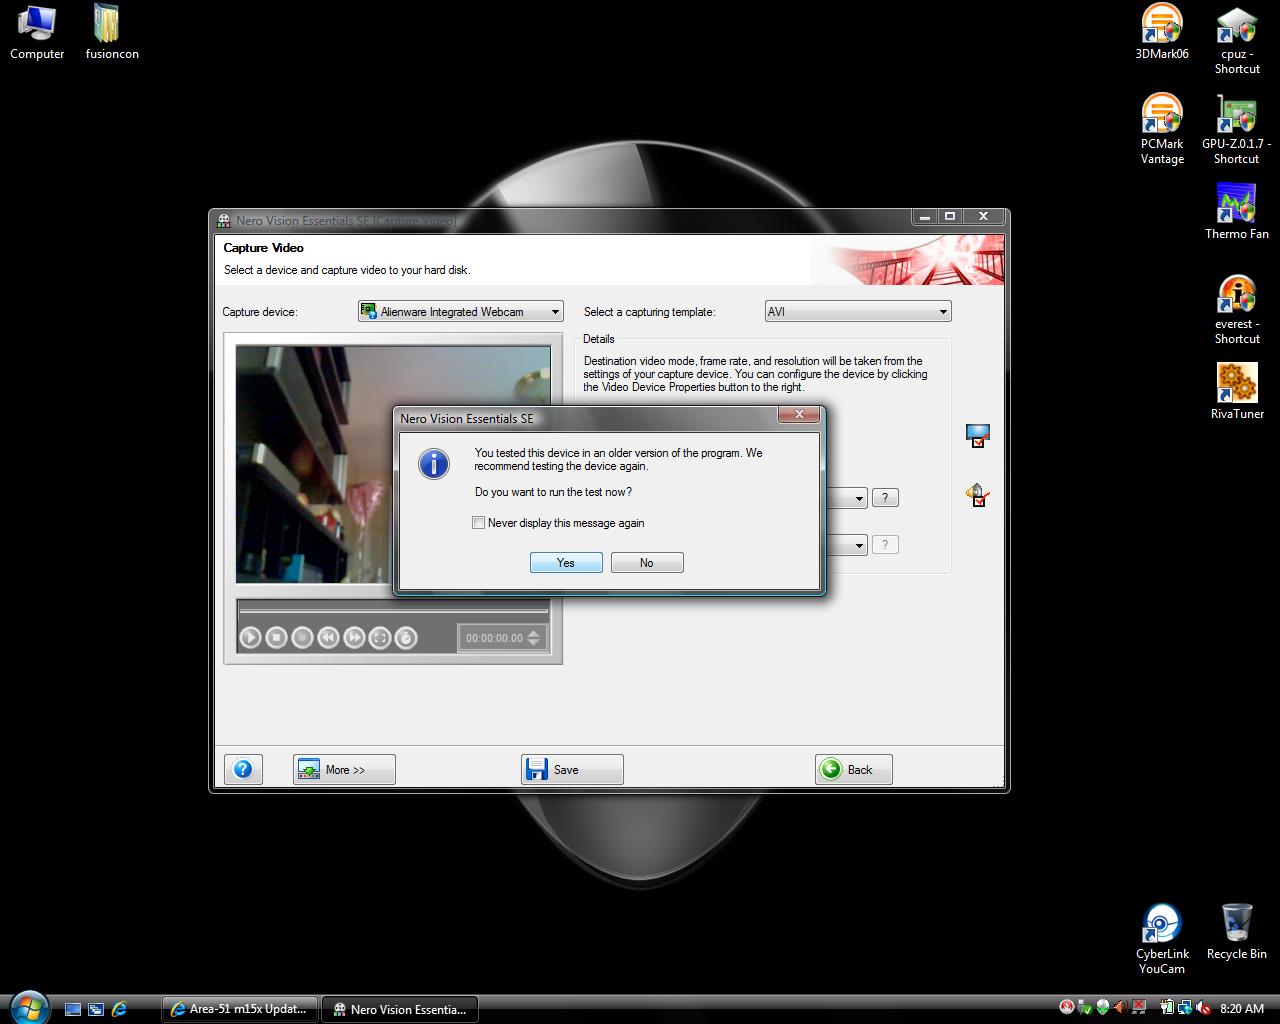
Task: Click the Save button
Action: click(572, 769)
